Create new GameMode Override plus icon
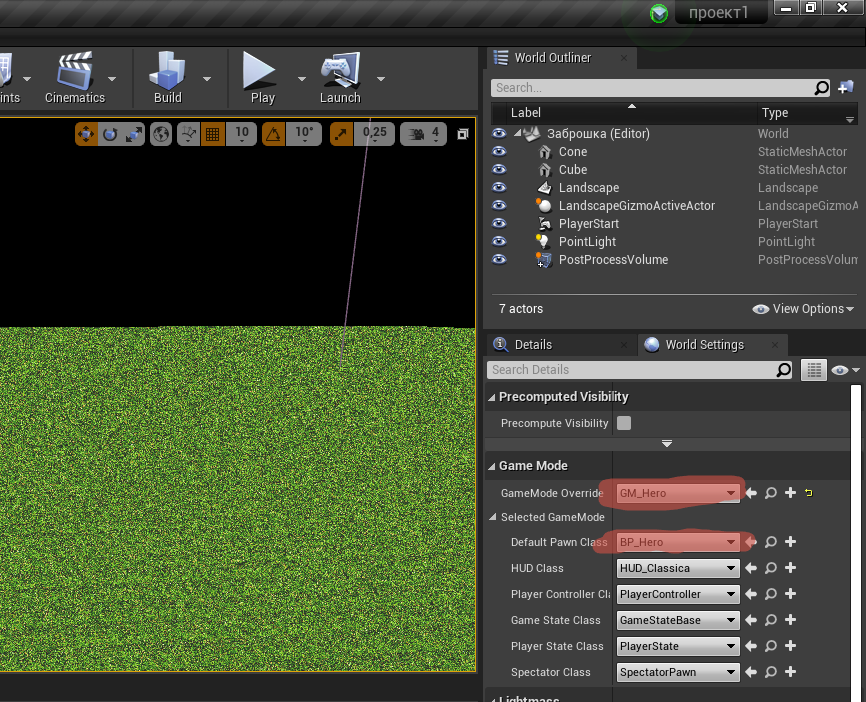 tap(790, 493)
